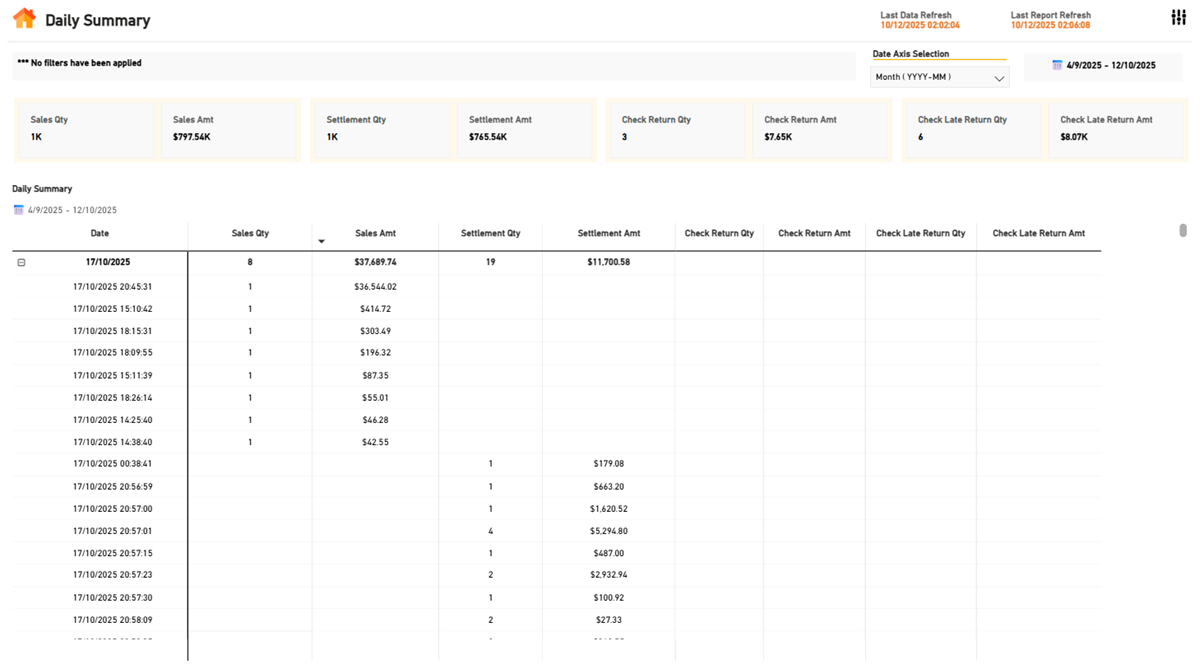
Task: Select the $196.32 cell
Action: click(376, 353)
